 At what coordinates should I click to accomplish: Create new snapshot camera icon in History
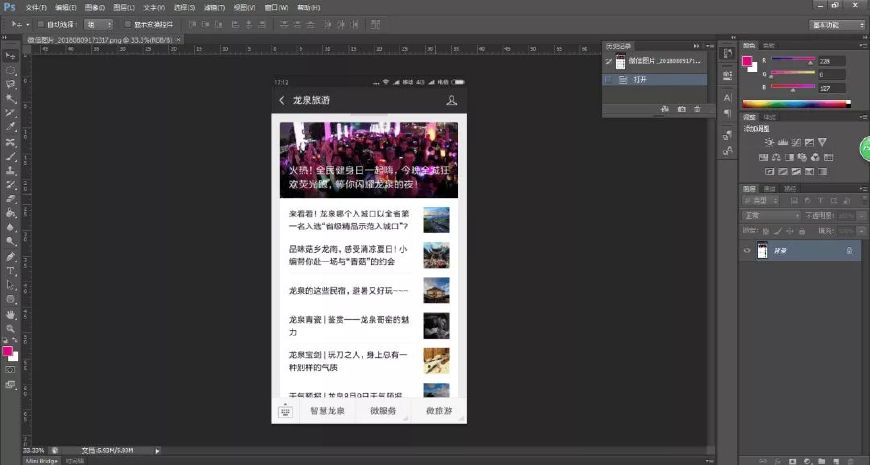(x=681, y=109)
